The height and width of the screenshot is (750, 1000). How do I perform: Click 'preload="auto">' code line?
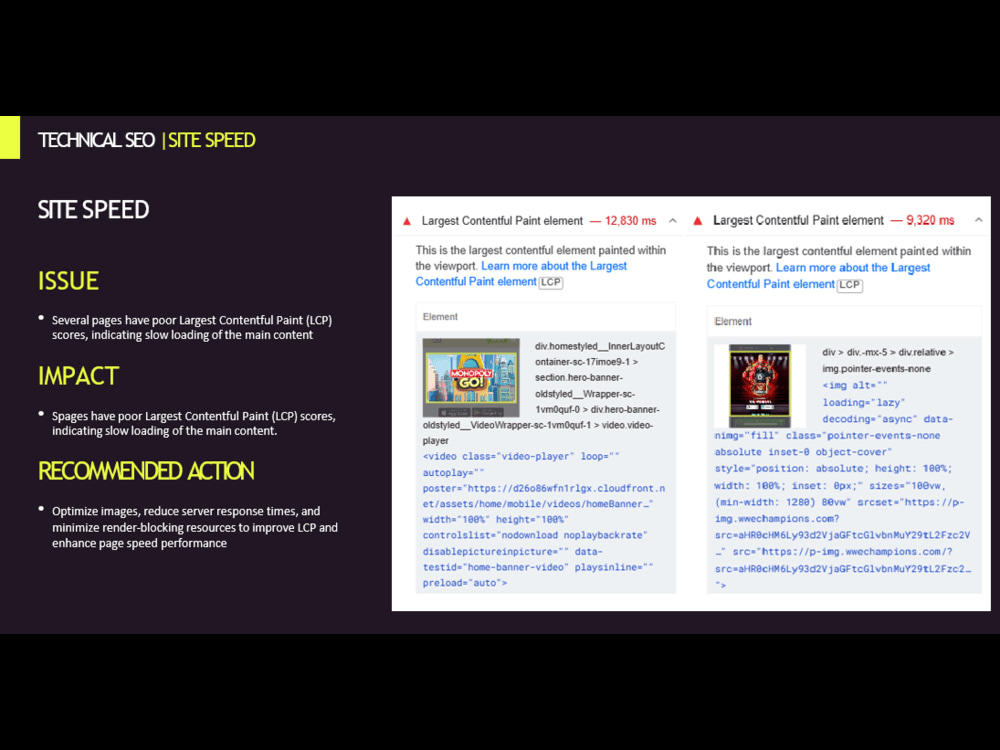465,583
